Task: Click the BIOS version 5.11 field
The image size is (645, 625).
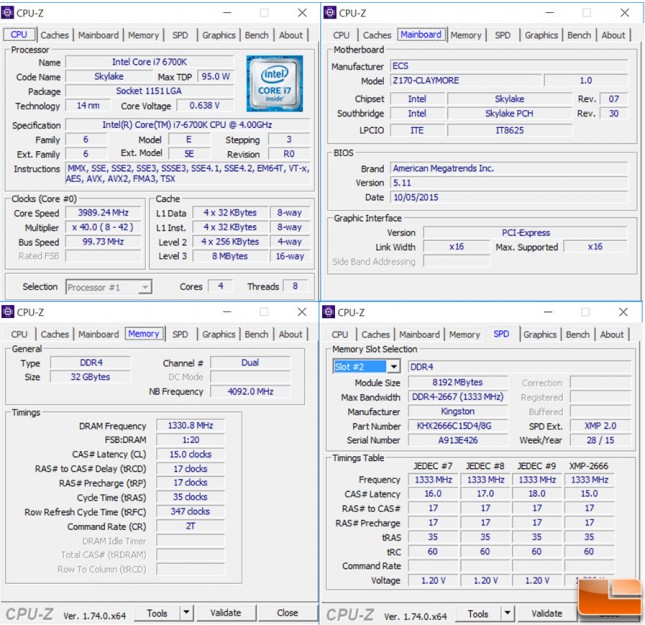Action: coord(509,183)
